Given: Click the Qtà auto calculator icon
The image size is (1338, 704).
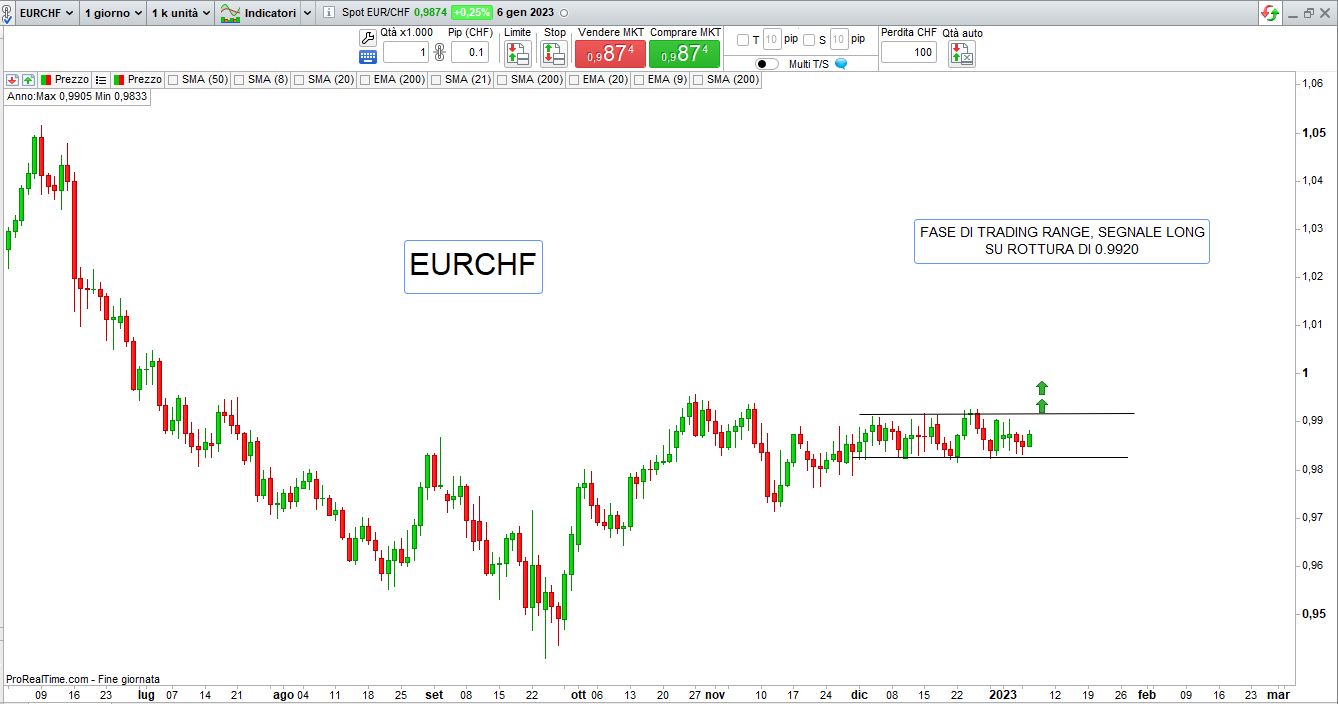Looking at the screenshot, I should pyautogui.click(x=961, y=53).
